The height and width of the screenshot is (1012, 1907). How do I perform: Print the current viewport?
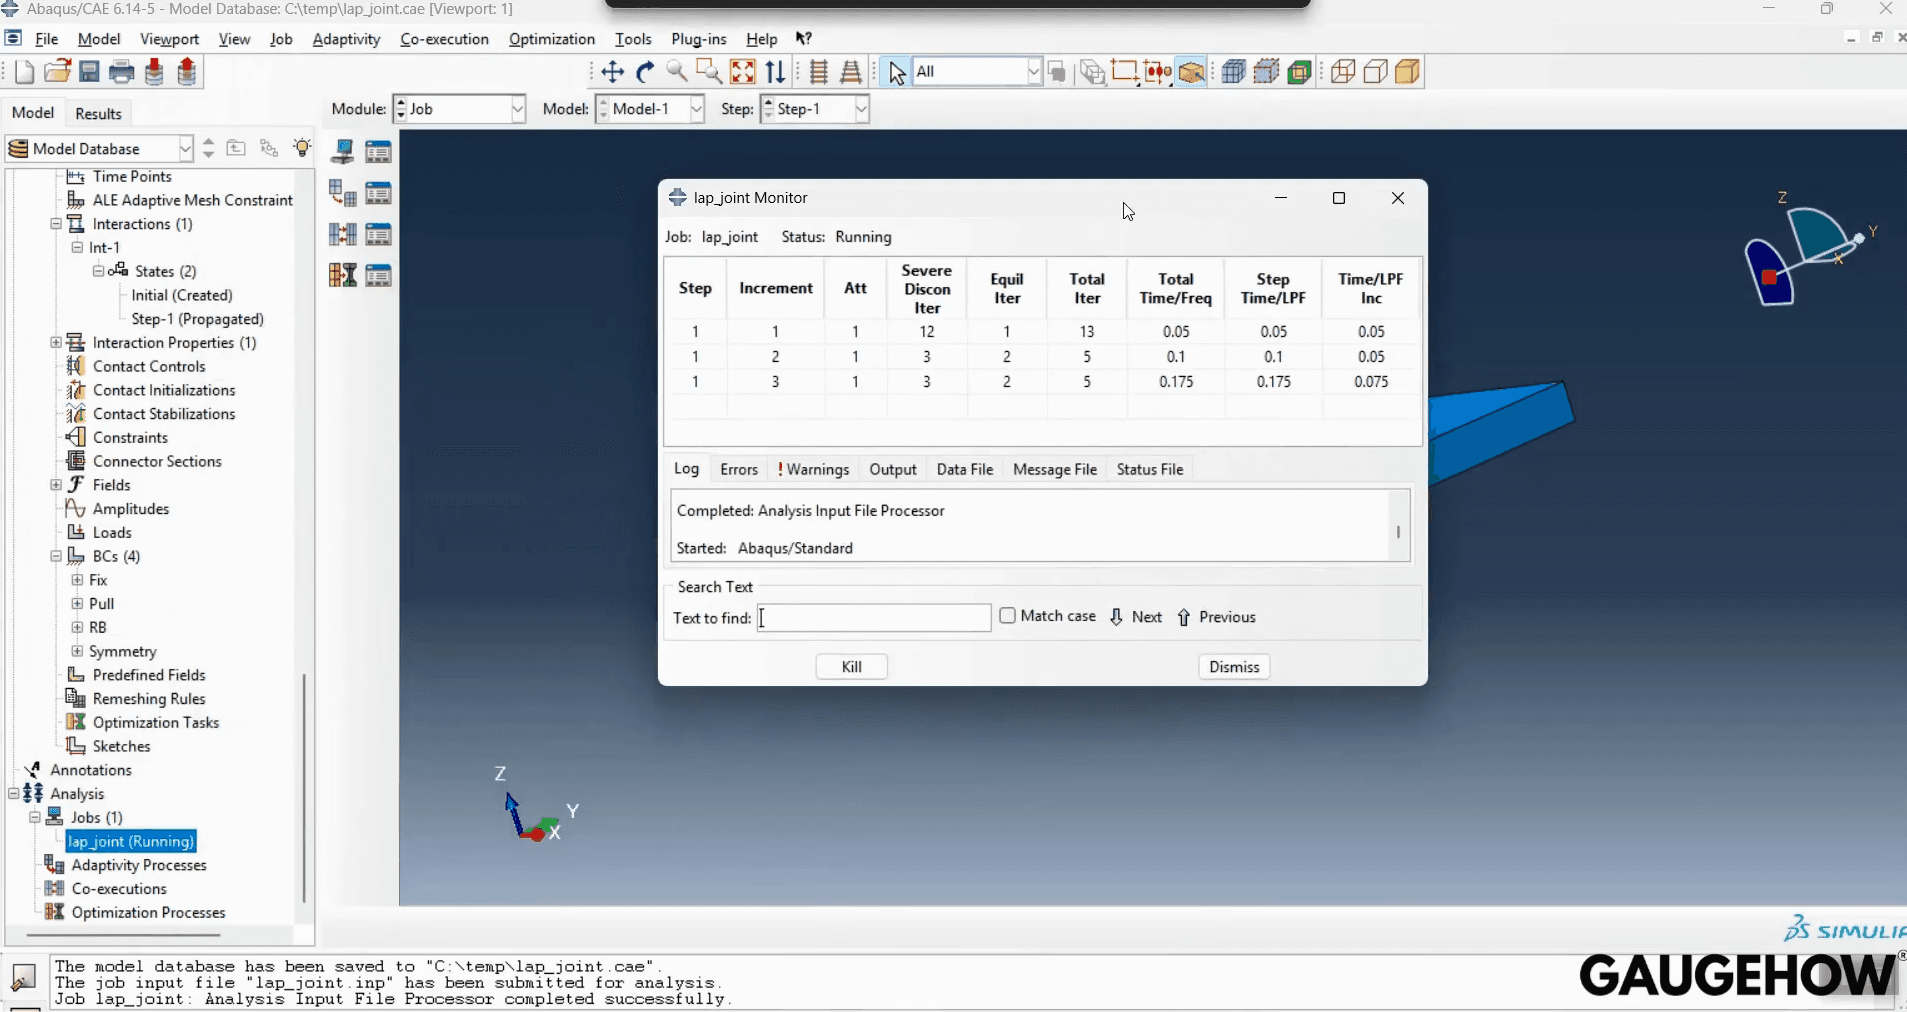coord(120,71)
